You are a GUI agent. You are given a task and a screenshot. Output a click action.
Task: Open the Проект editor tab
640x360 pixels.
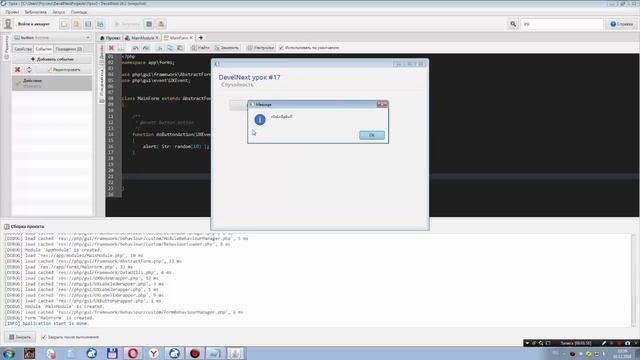click(110, 38)
